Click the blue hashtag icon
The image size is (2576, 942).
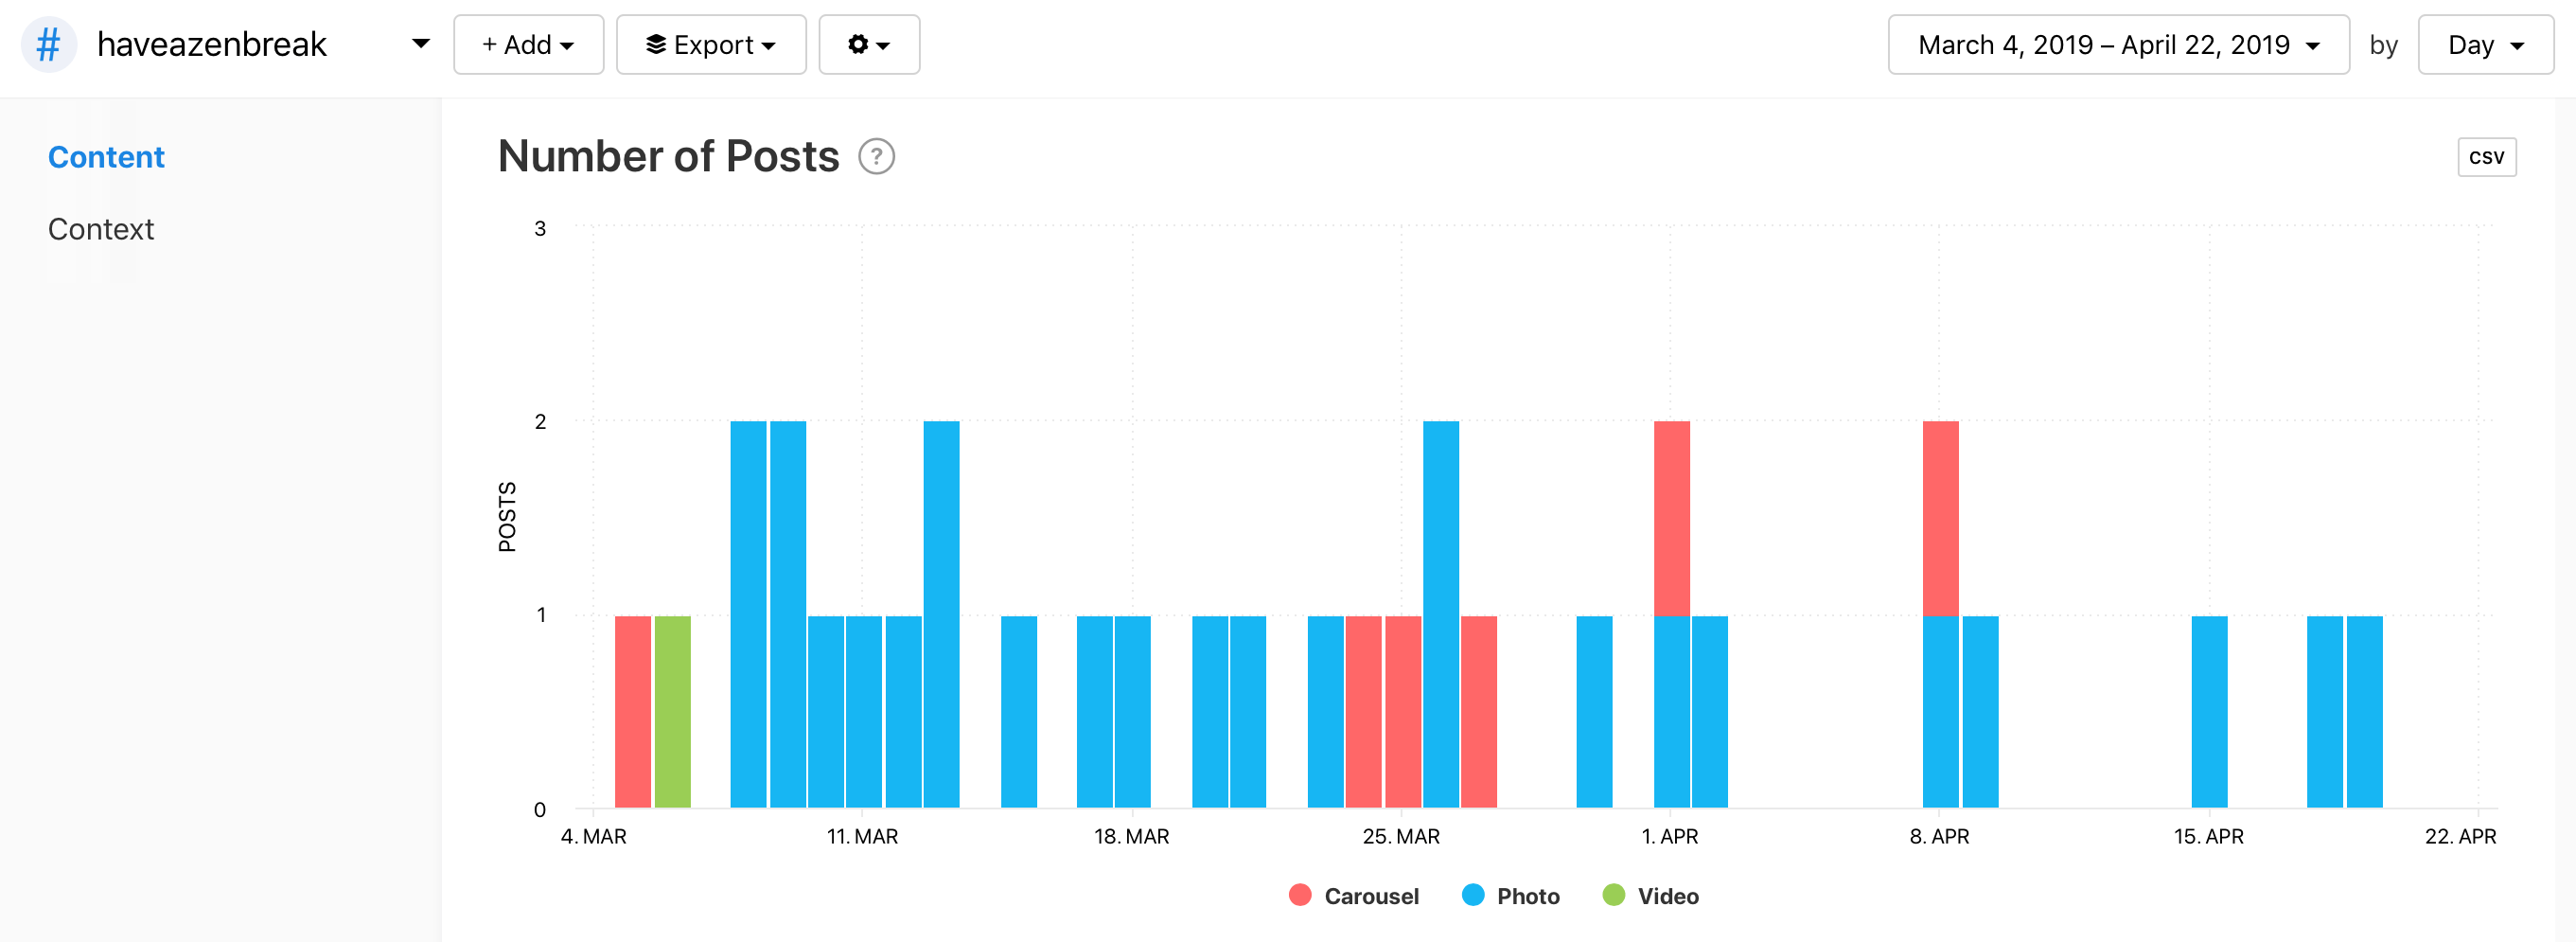click(48, 45)
